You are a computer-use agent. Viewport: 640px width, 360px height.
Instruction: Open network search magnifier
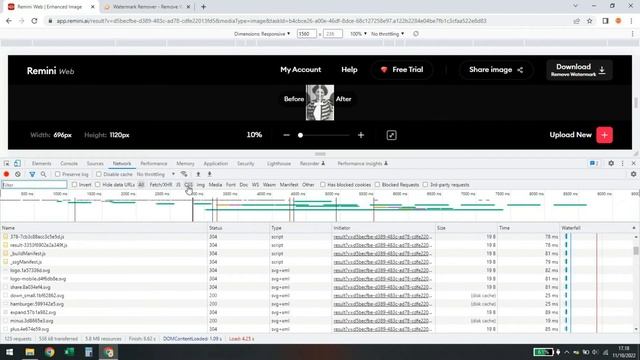pos(43,174)
